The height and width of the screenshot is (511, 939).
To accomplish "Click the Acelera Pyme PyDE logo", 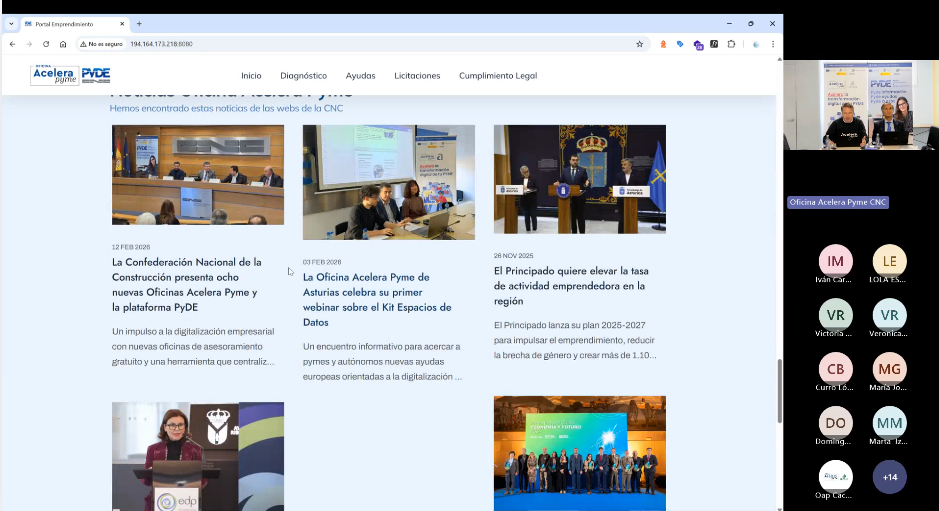I will click(70, 75).
